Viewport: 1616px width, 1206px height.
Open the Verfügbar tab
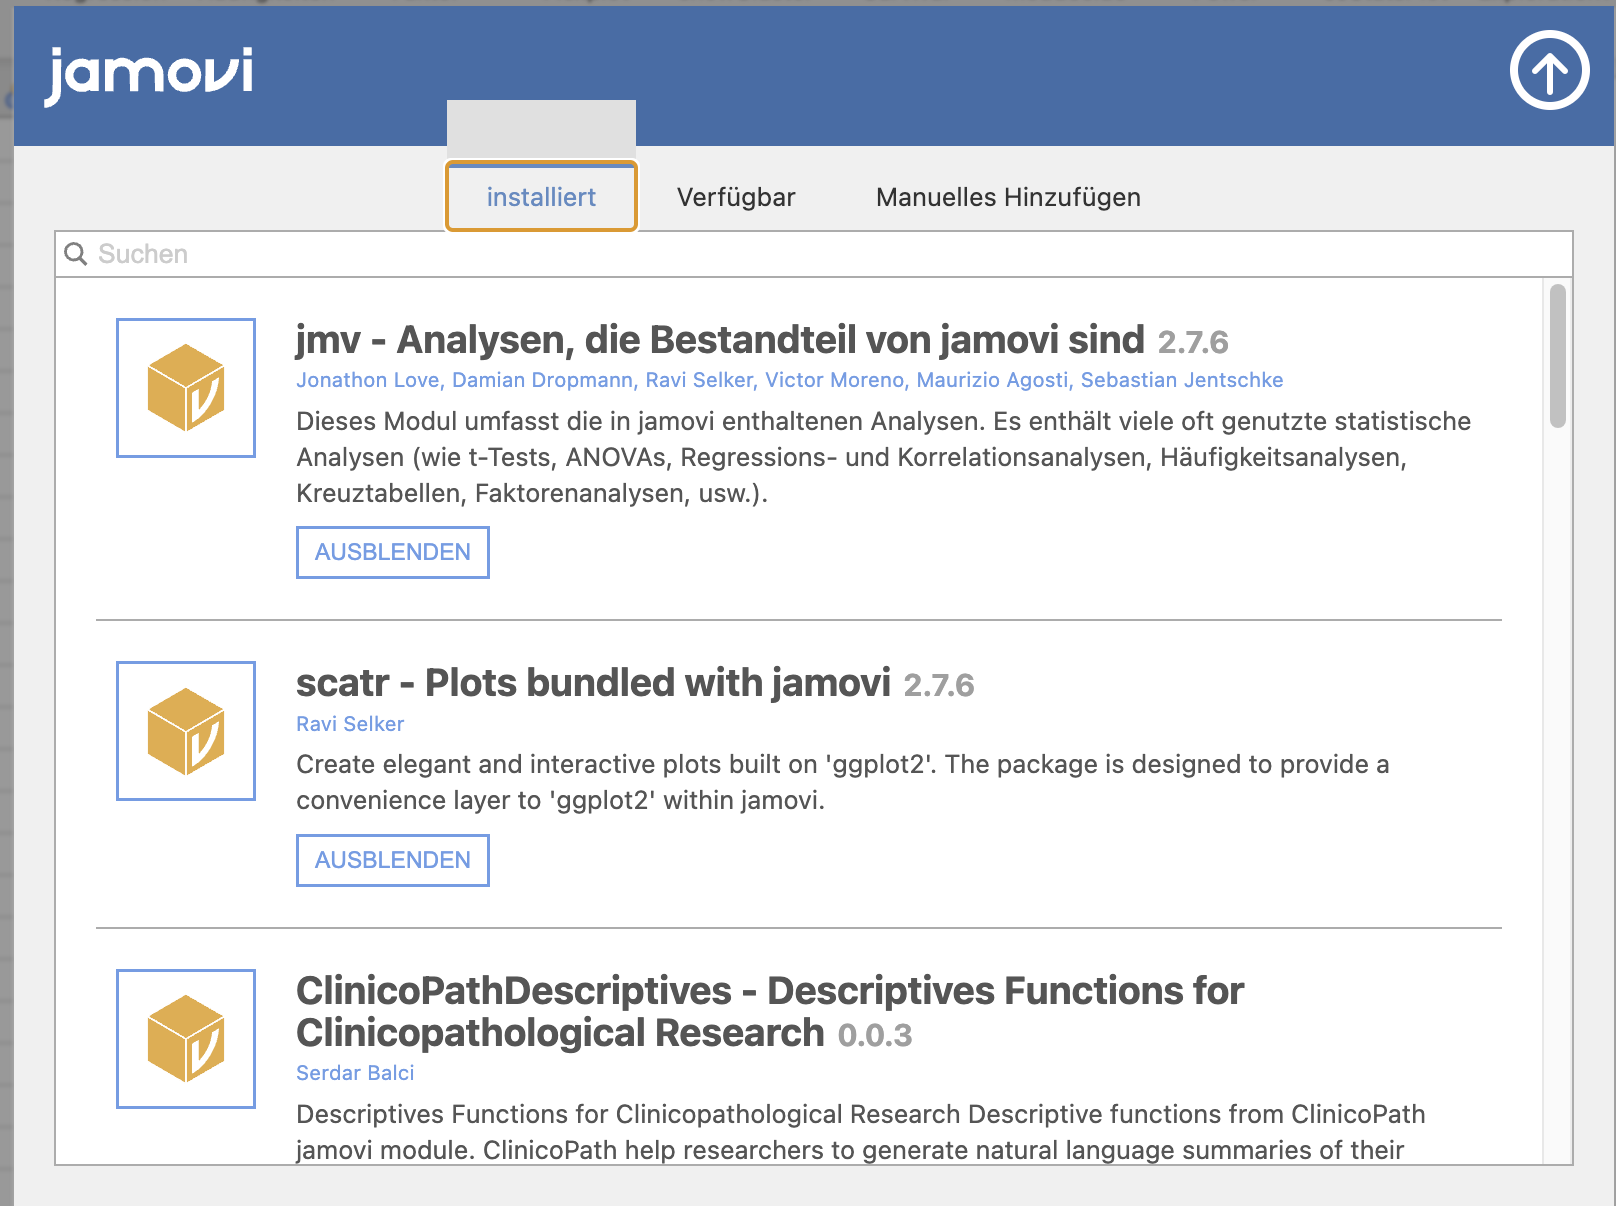[736, 197]
